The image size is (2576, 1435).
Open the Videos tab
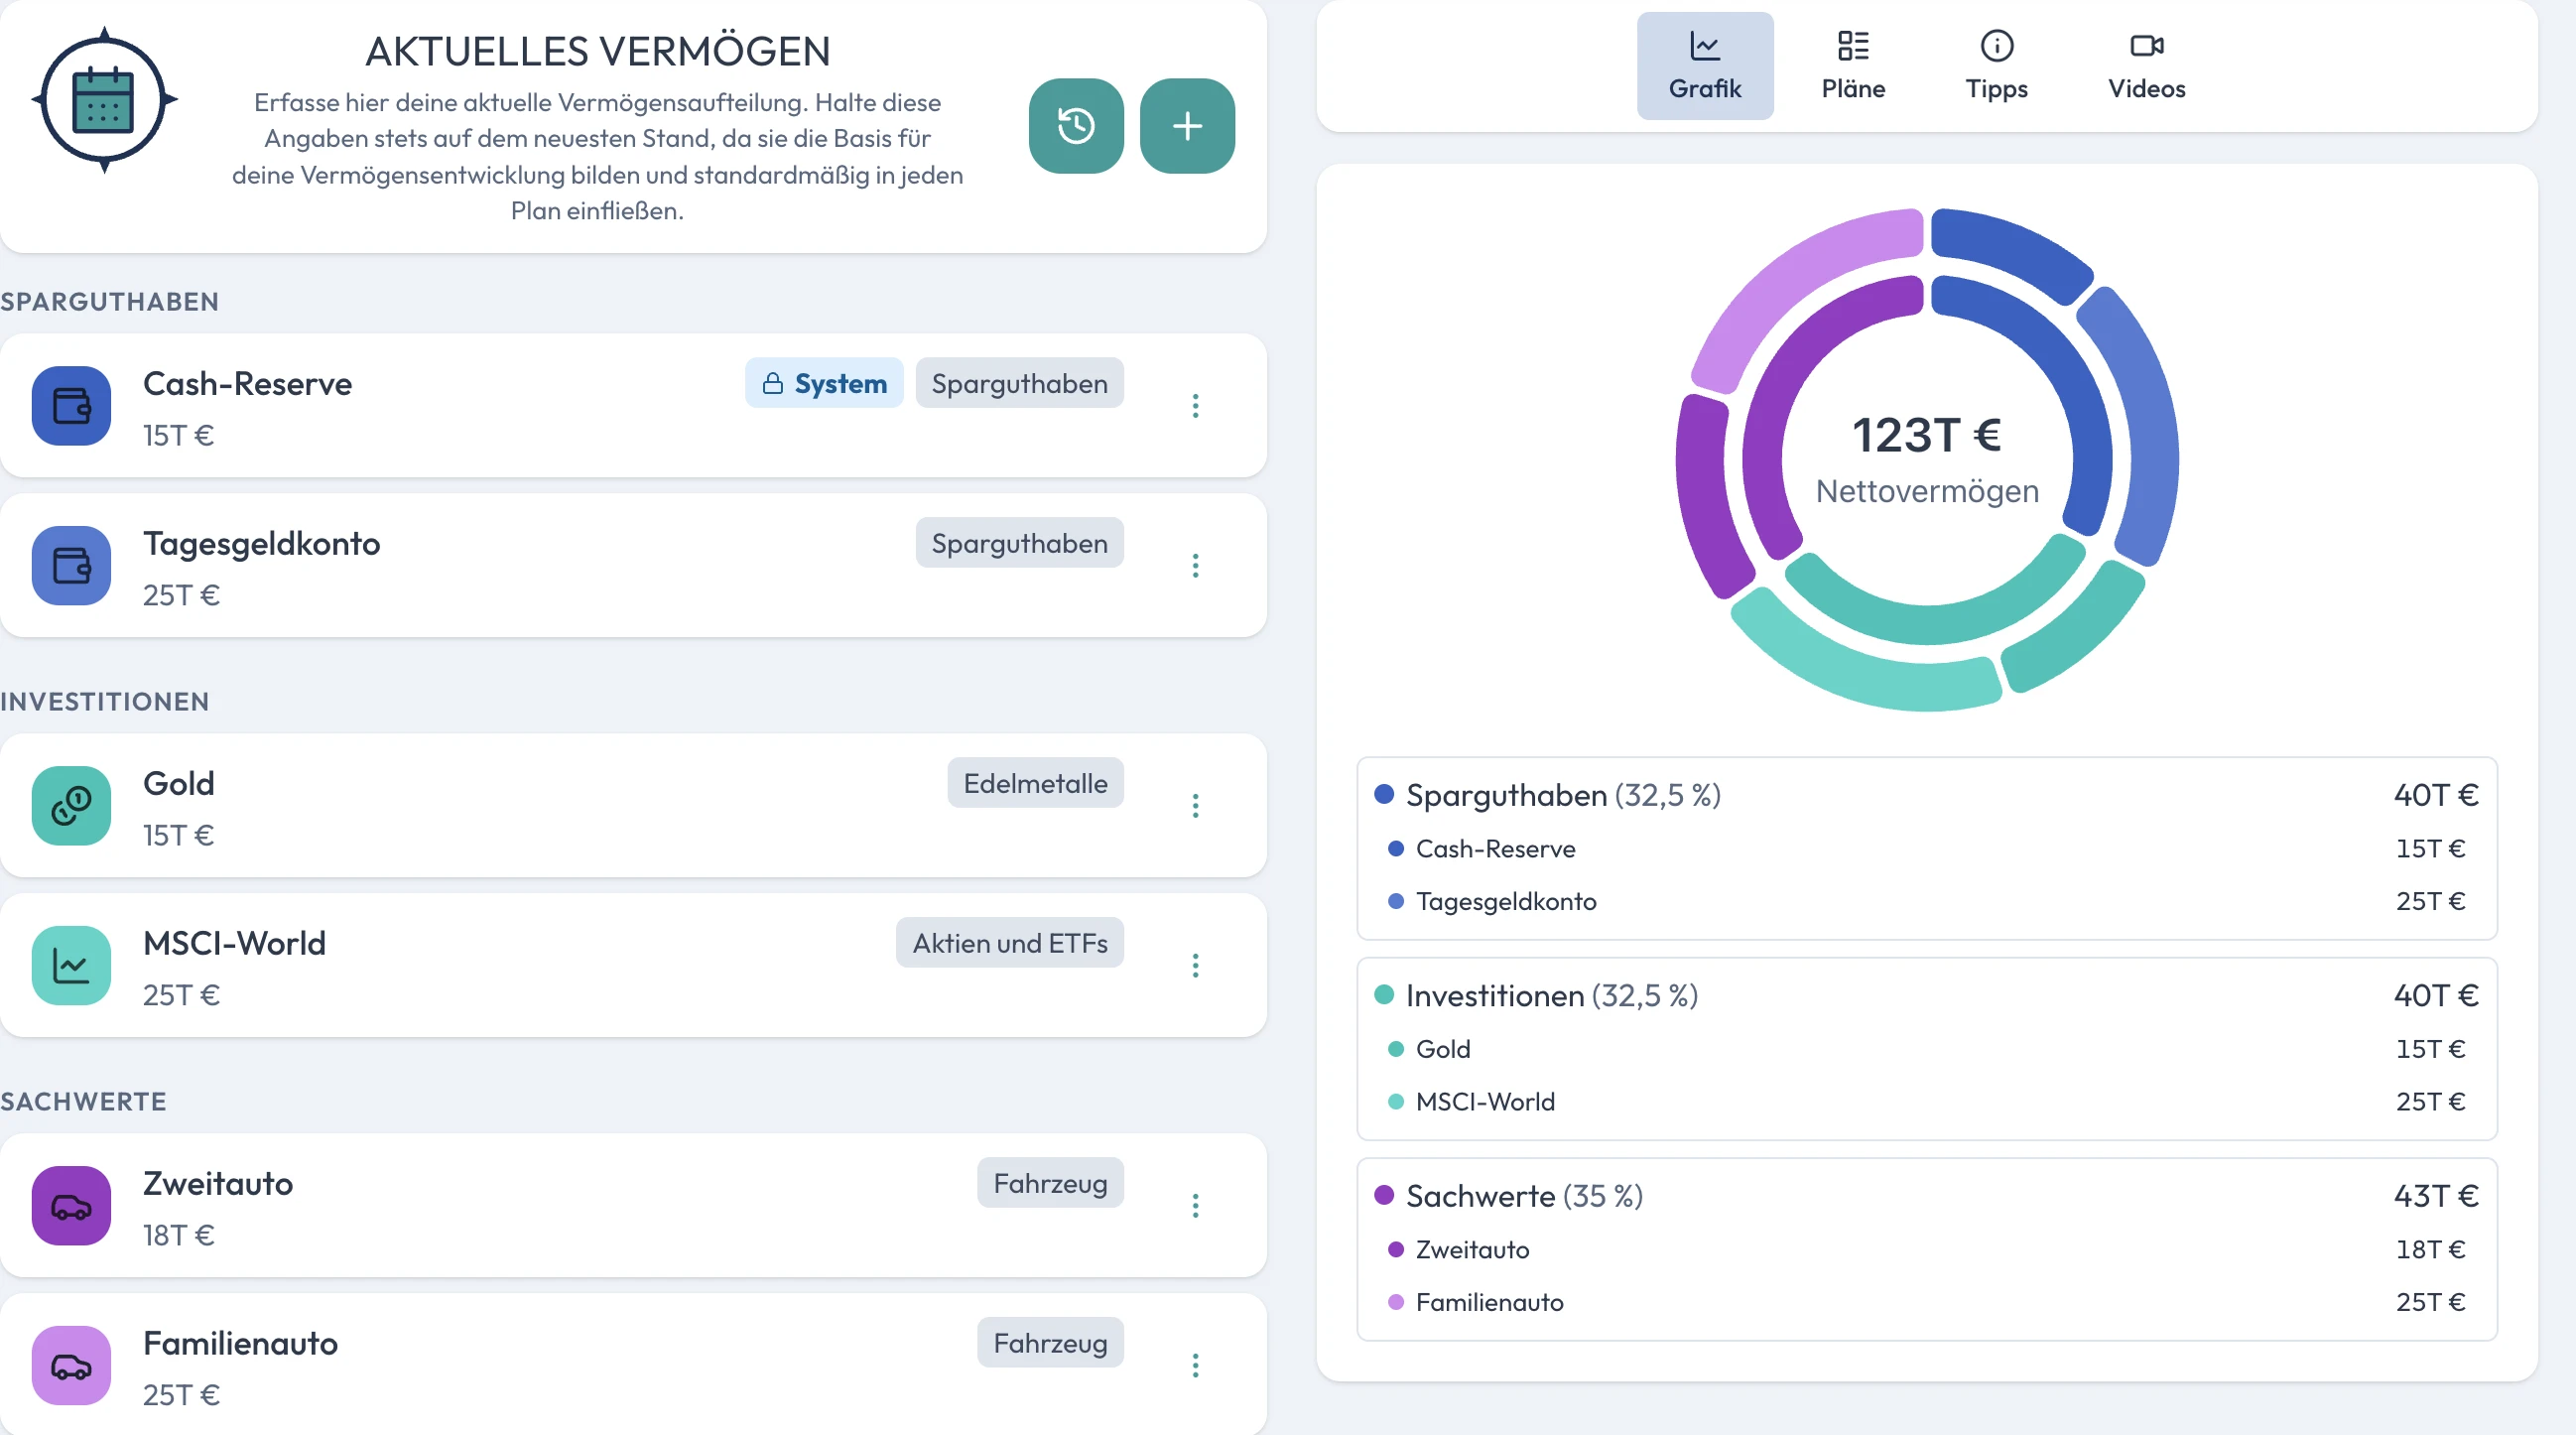pyautogui.click(x=2147, y=66)
